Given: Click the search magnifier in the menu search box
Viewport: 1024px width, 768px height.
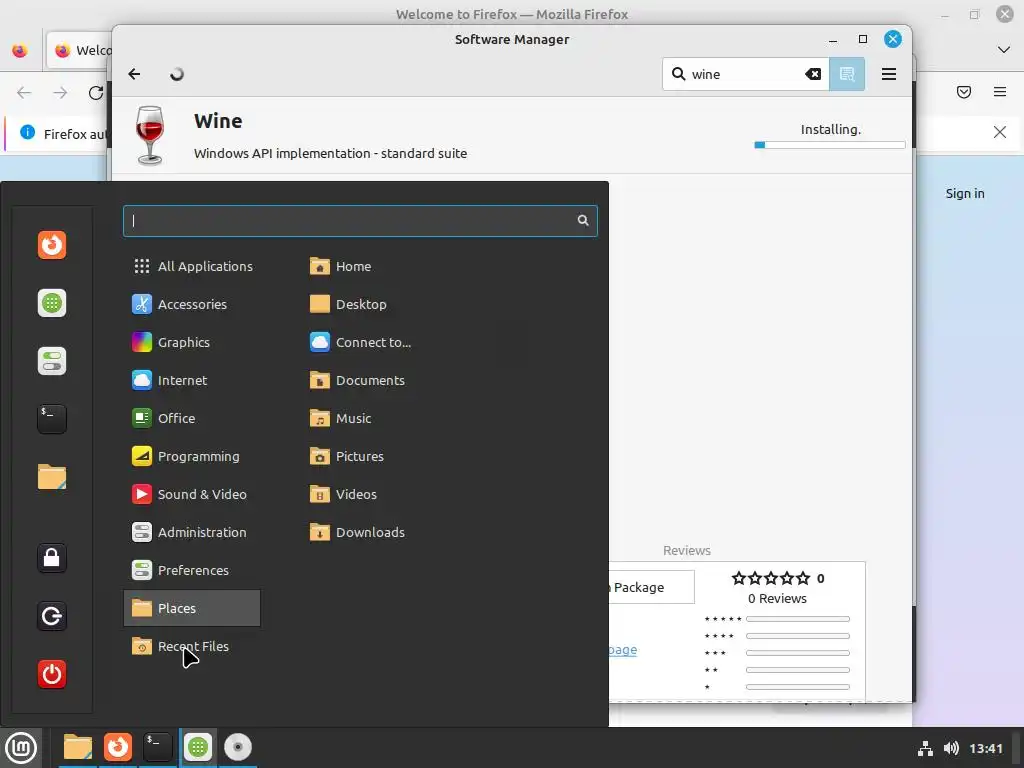Looking at the screenshot, I should [x=583, y=221].
